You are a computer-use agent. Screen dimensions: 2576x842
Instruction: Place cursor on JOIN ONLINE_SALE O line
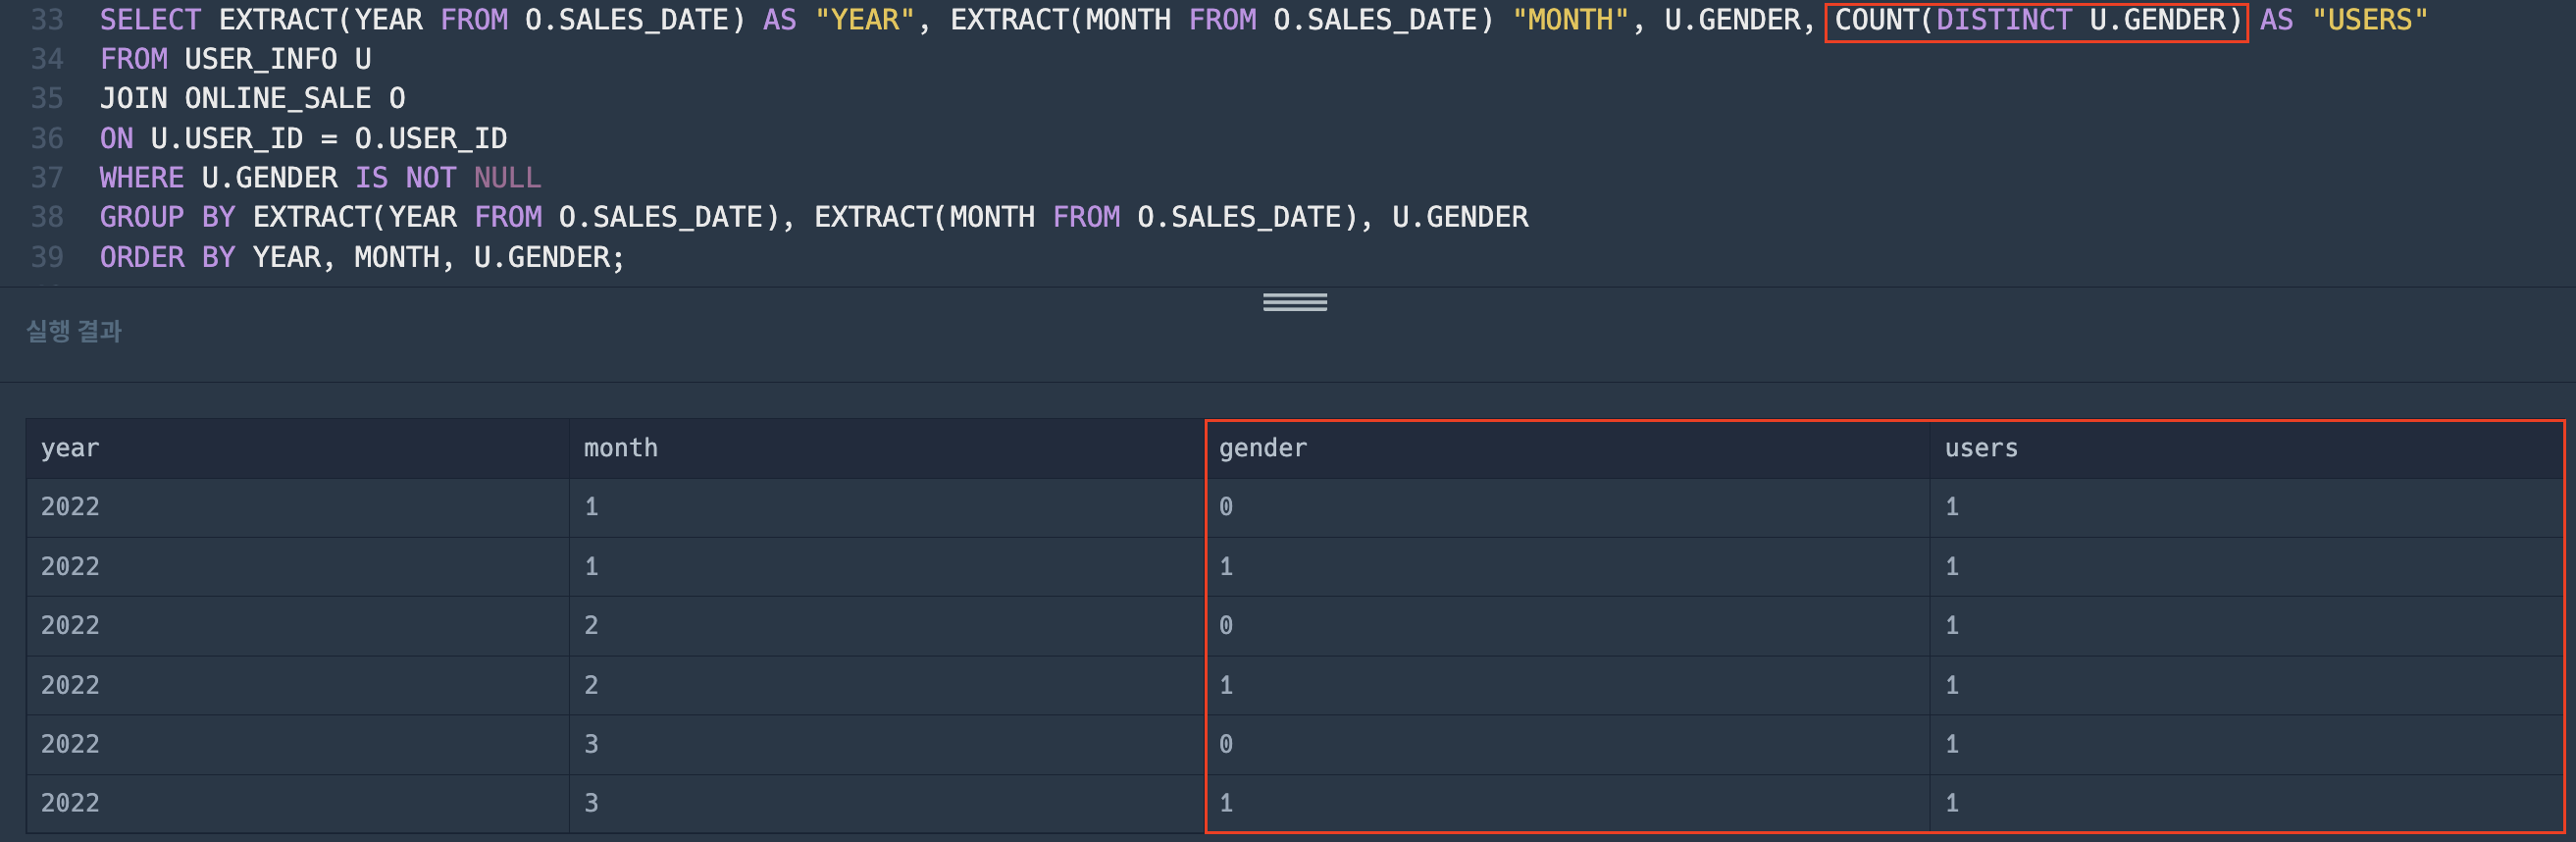coord(253,98)
